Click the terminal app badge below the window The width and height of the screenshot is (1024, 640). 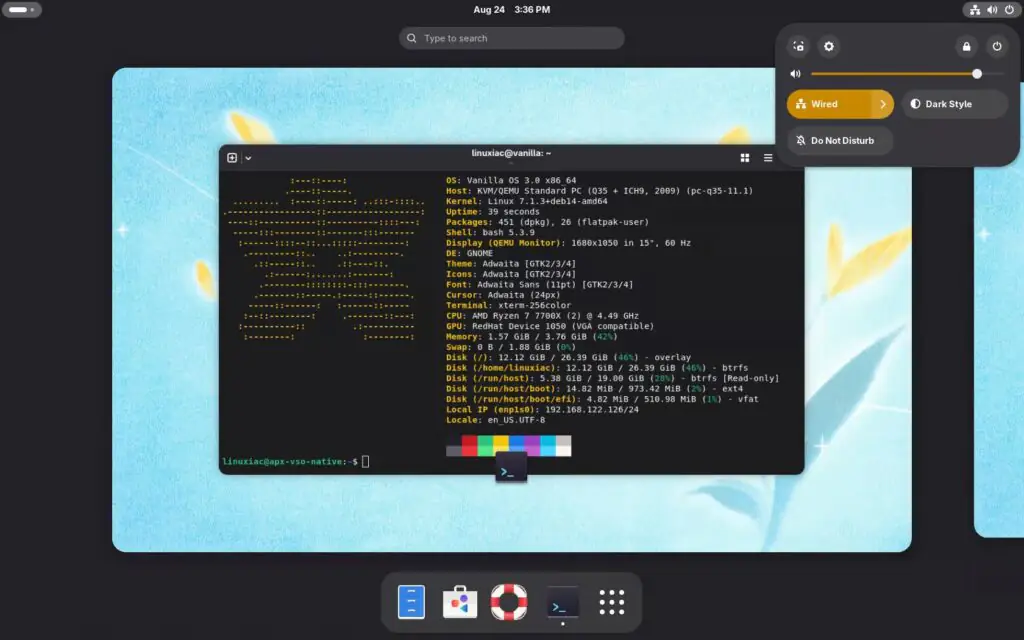tap(511, 470)
